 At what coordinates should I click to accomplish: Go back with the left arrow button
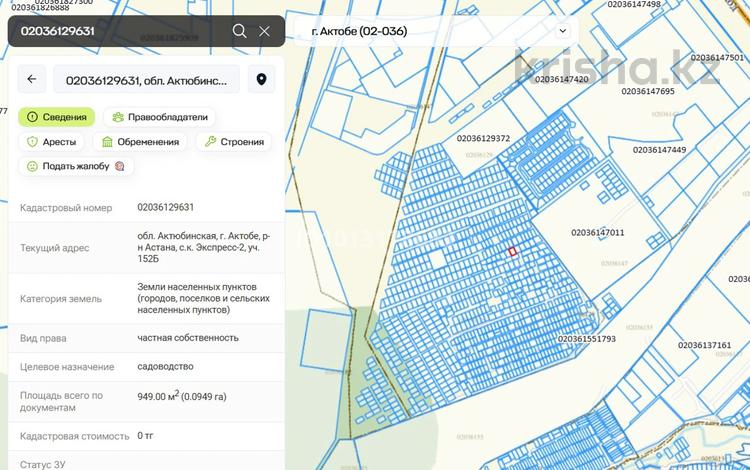point(32,79)
